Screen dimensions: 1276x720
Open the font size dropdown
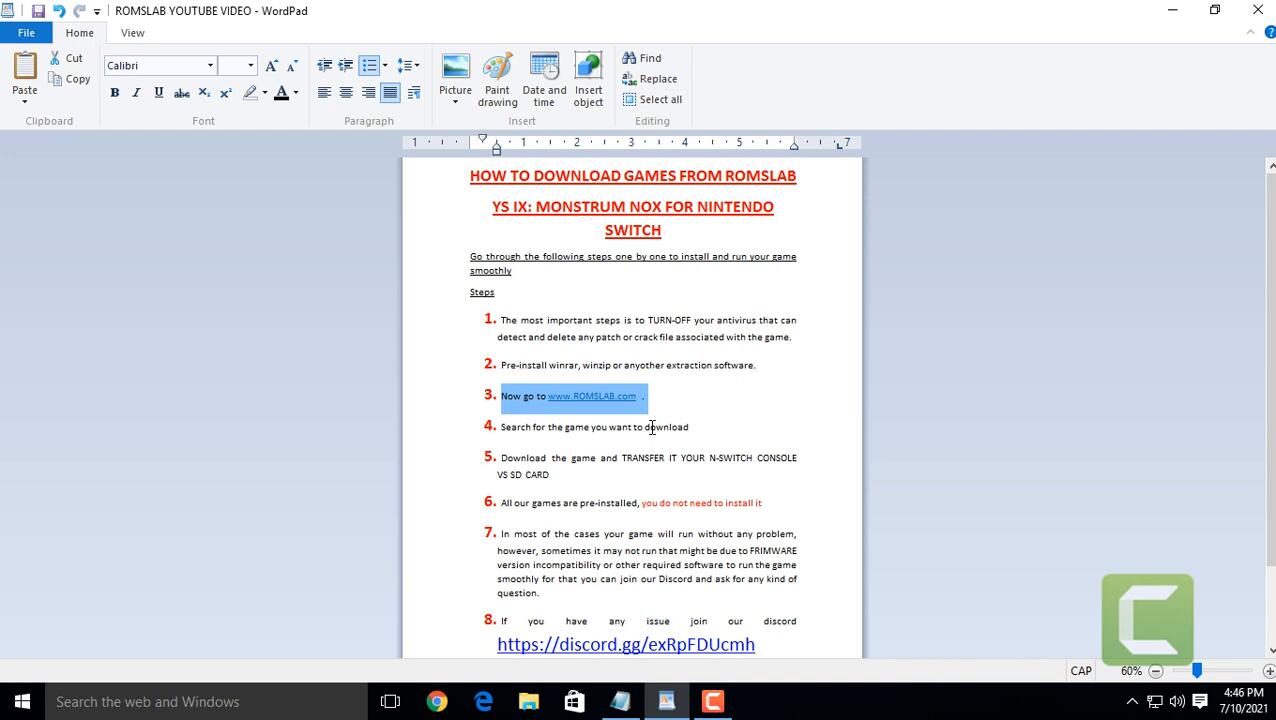250,65
